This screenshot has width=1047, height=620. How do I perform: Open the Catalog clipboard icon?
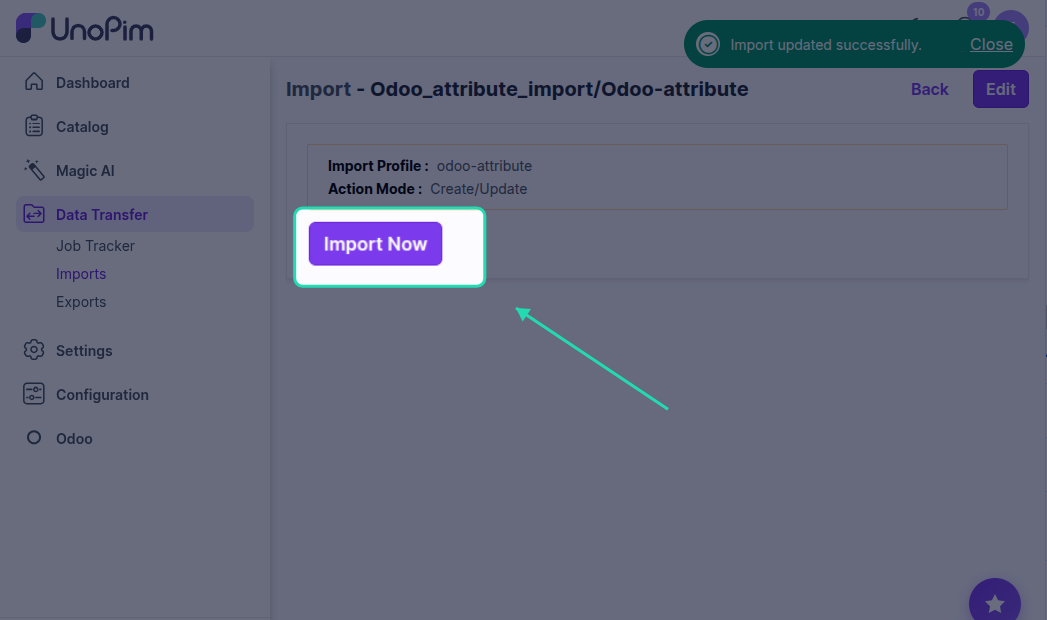click(34, 126)
